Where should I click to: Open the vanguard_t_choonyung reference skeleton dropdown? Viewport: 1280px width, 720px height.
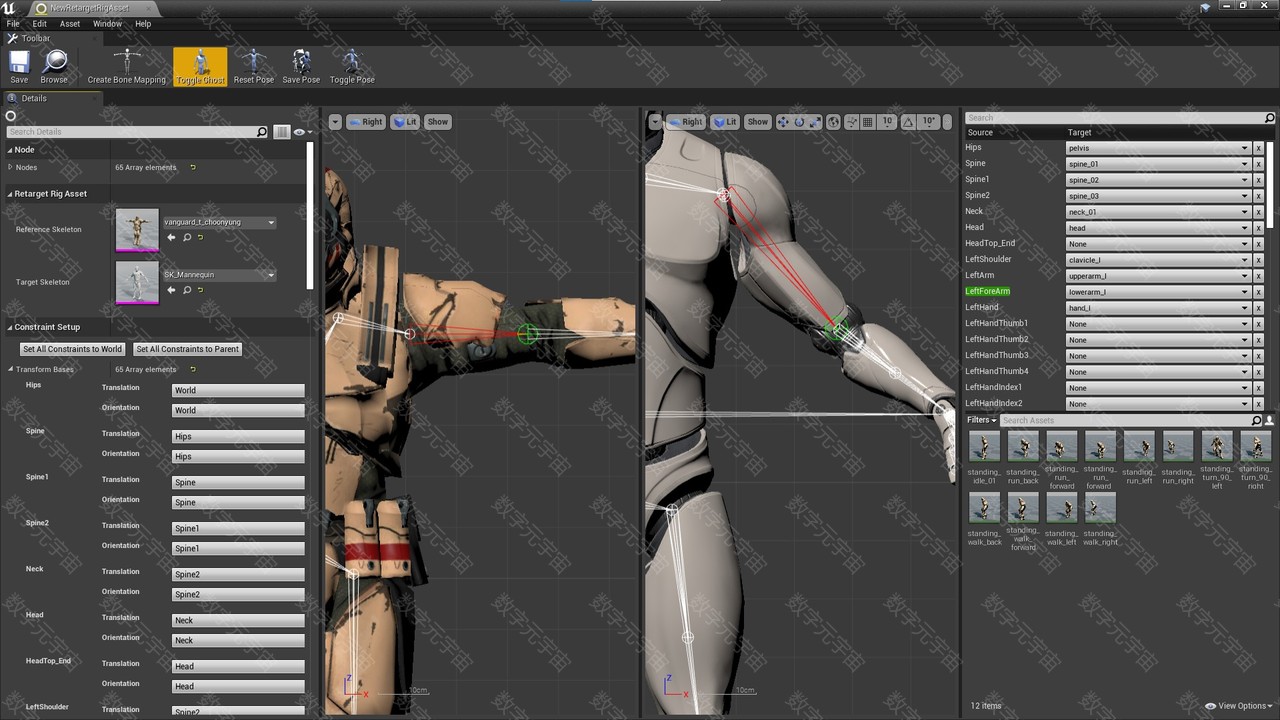coord(219,222)
